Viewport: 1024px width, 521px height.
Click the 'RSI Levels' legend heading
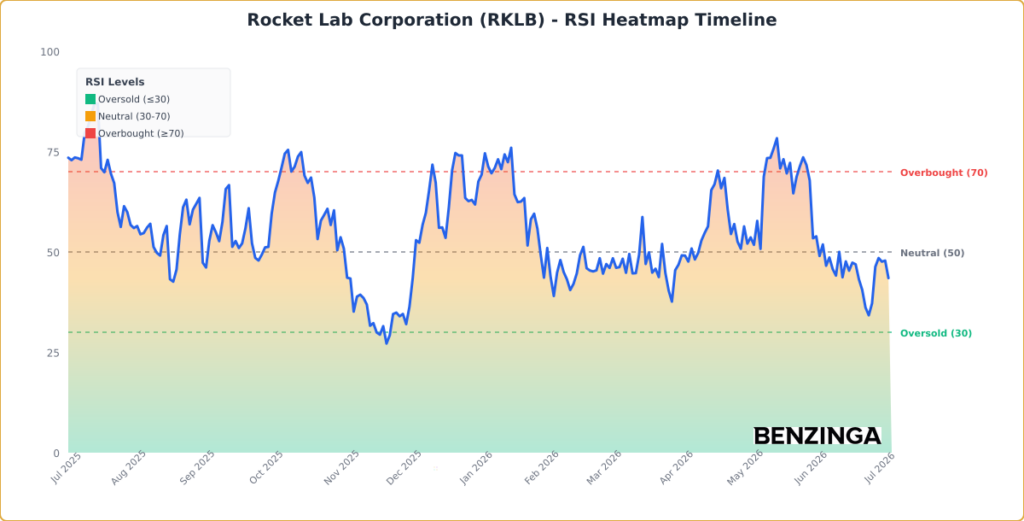click(115, 82)
